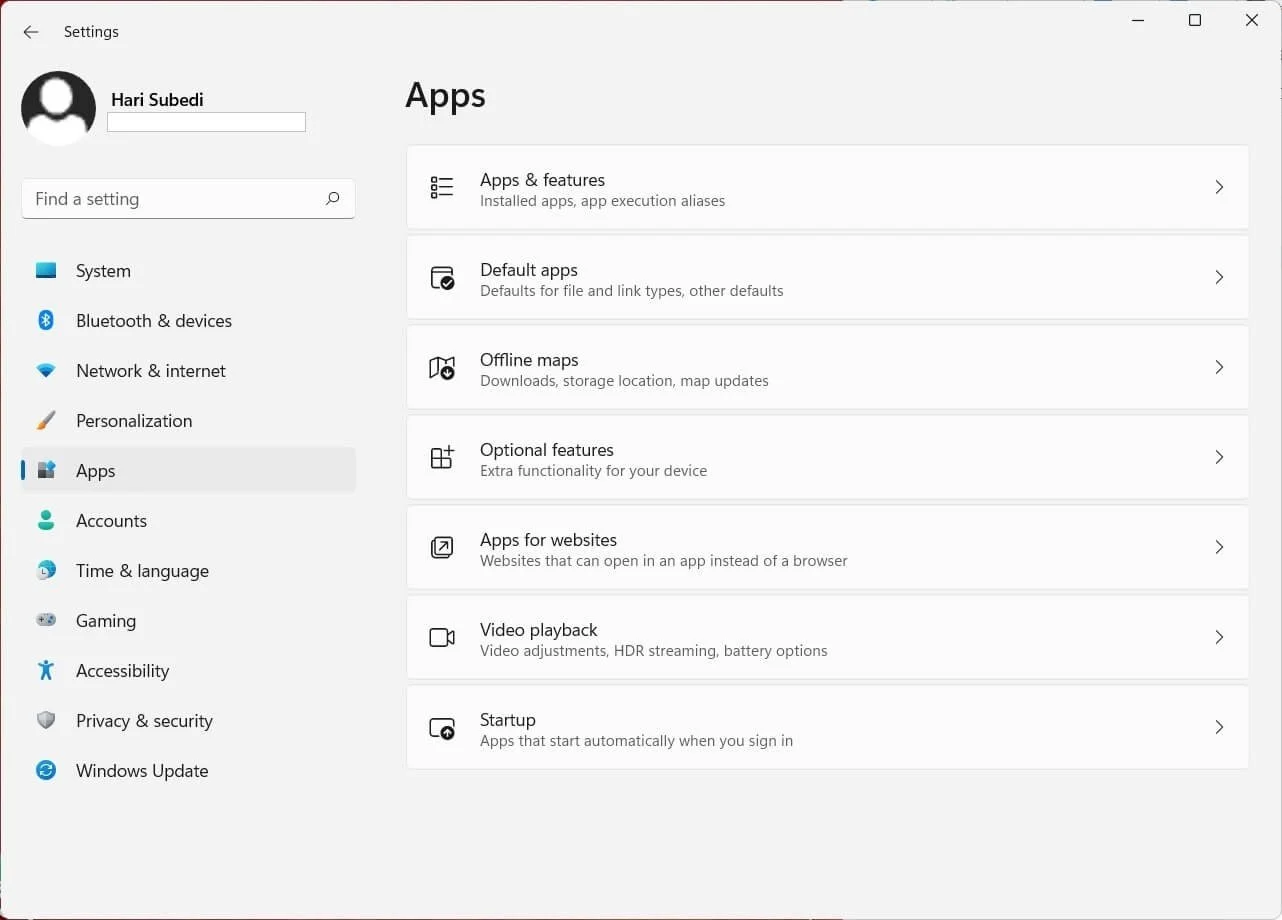1282x920 pixels.
Task: Click the Apps & features list icon
Action: [x=441, y=187]
